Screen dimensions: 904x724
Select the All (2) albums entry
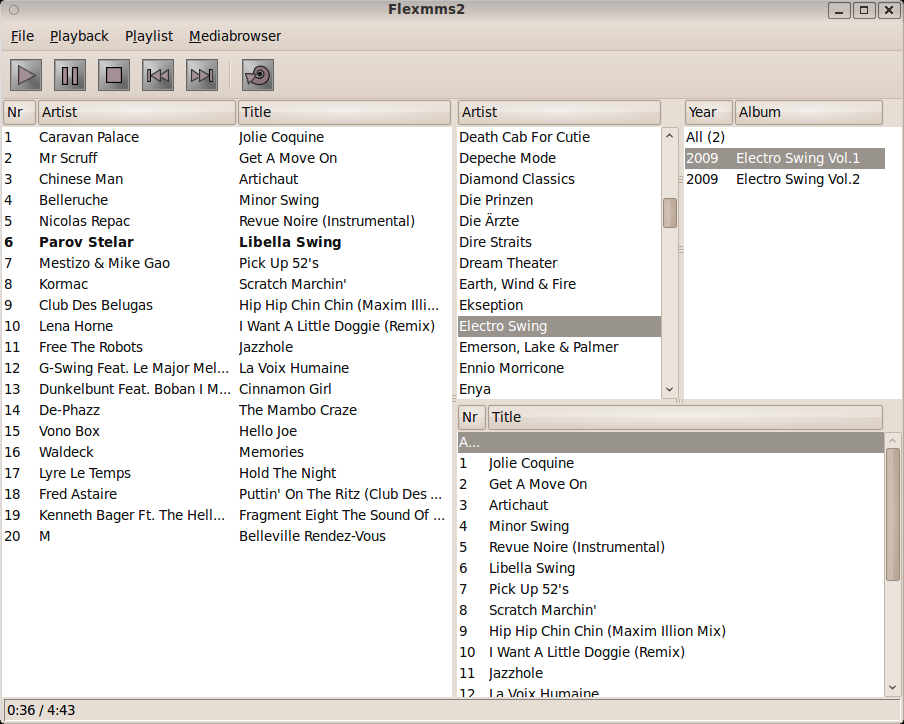pyautogui.click(x=785, y=137)
